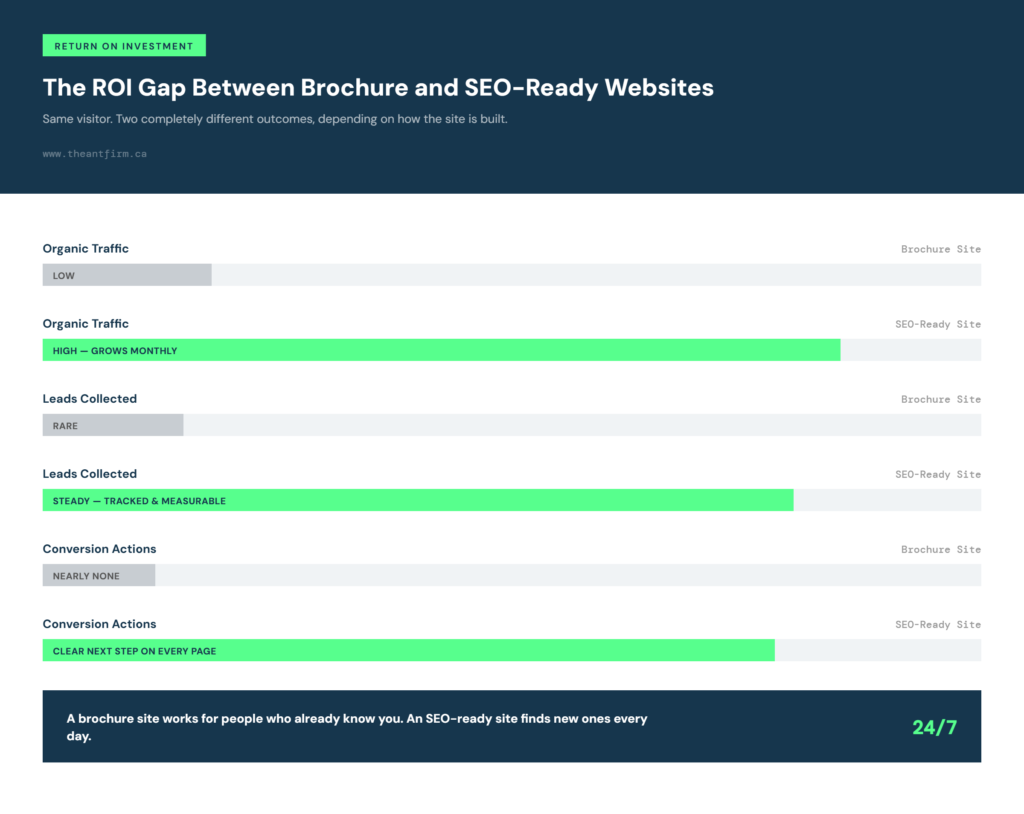Image resolution: width=1024 pixels, height=814 pixels.
Task: Click the STEADY — TRACKED & MEASURABLE bar
Action: click(x=418, y=500)
